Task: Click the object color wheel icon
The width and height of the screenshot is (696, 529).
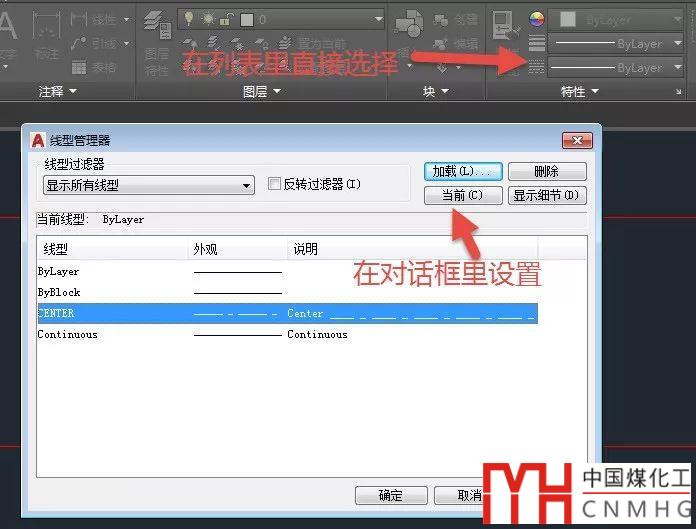Action: point(537,19)
